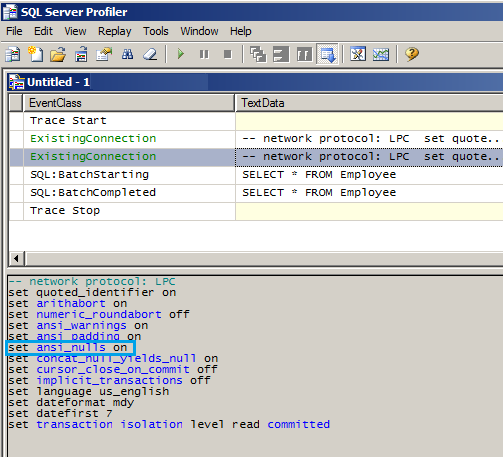Open the Help menu
Viewport: 503px width, 457px height.
click(x=241, y=31)
